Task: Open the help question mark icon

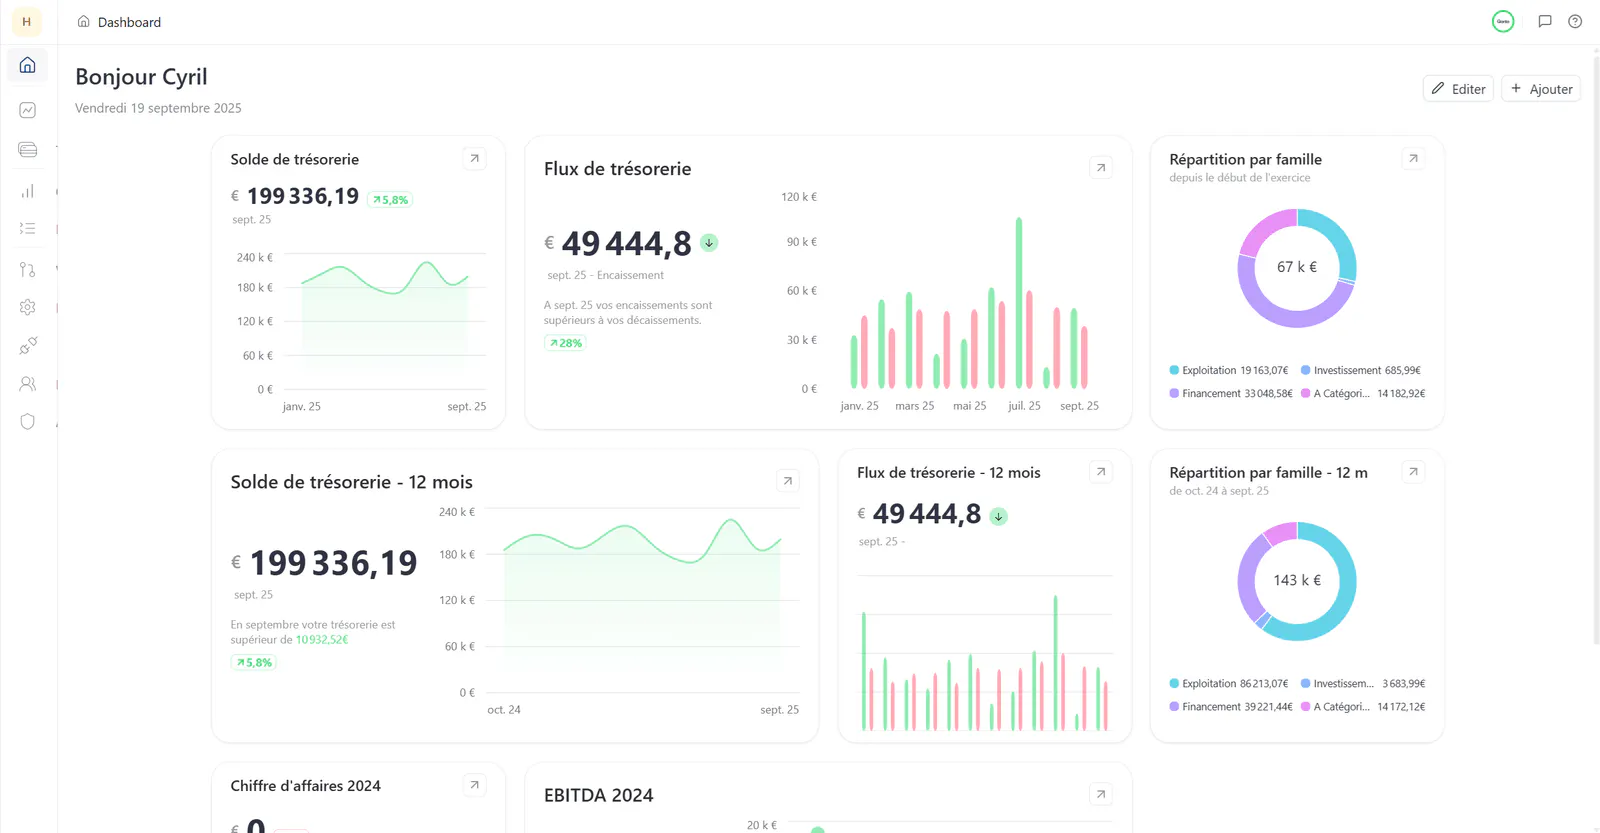Action: (1575, 21)
